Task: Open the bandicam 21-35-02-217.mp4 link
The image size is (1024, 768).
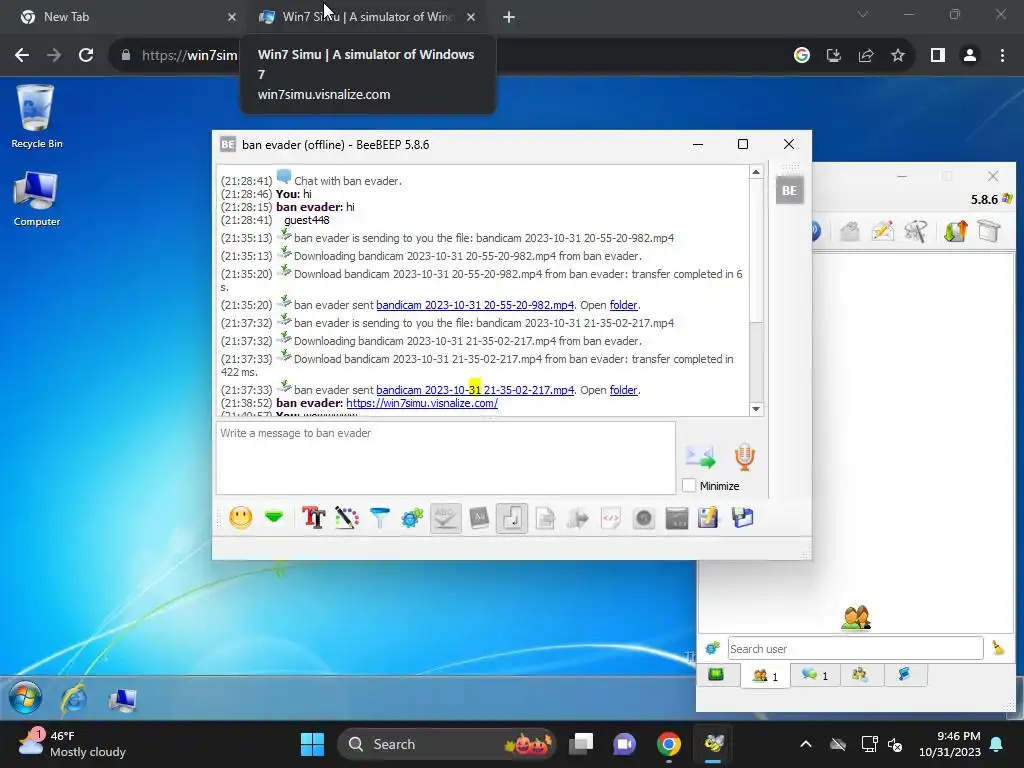Action: pyautogui.click(x=475, y=390)
